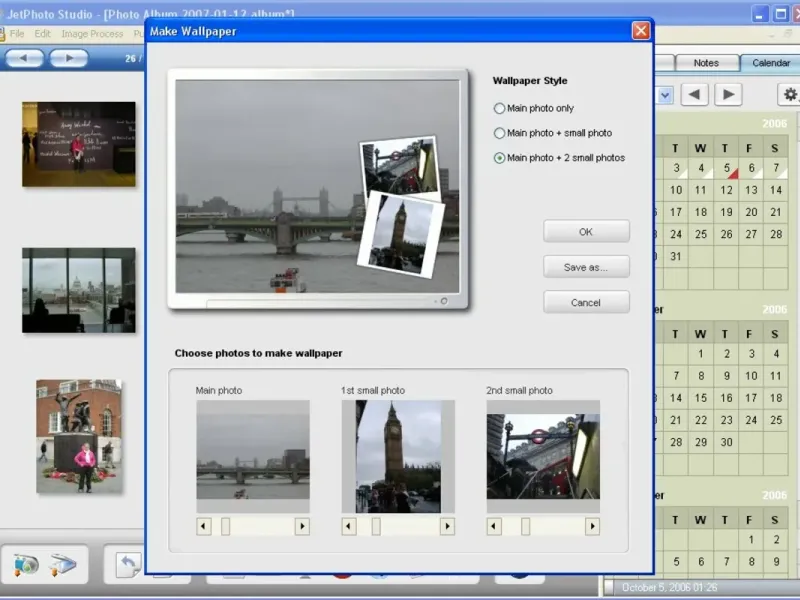The image size is (800, 600).
Task: Choose "Main photo + small photo" style
Action: click(x=500, y=133)
